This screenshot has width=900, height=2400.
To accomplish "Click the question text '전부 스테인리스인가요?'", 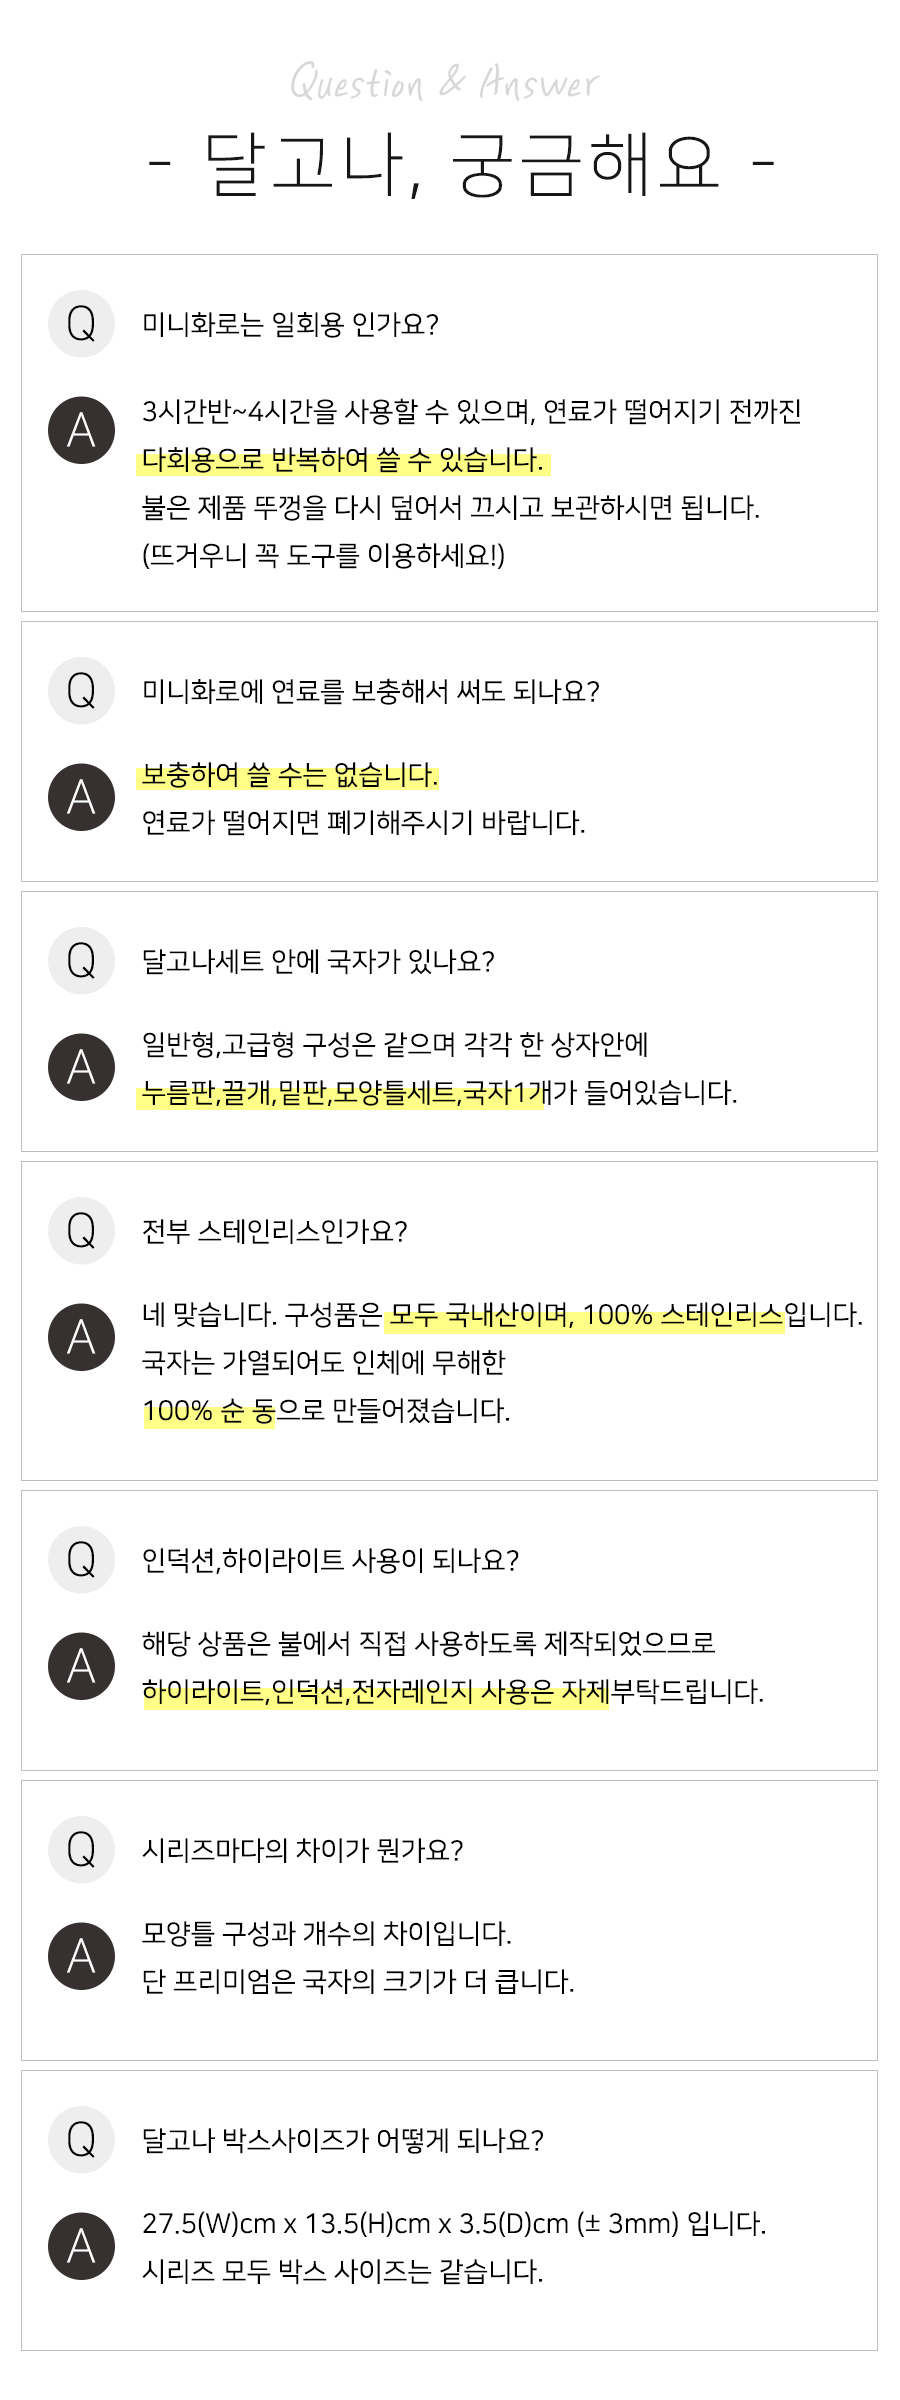I will pyautogui.click(x=274, y=1231).
